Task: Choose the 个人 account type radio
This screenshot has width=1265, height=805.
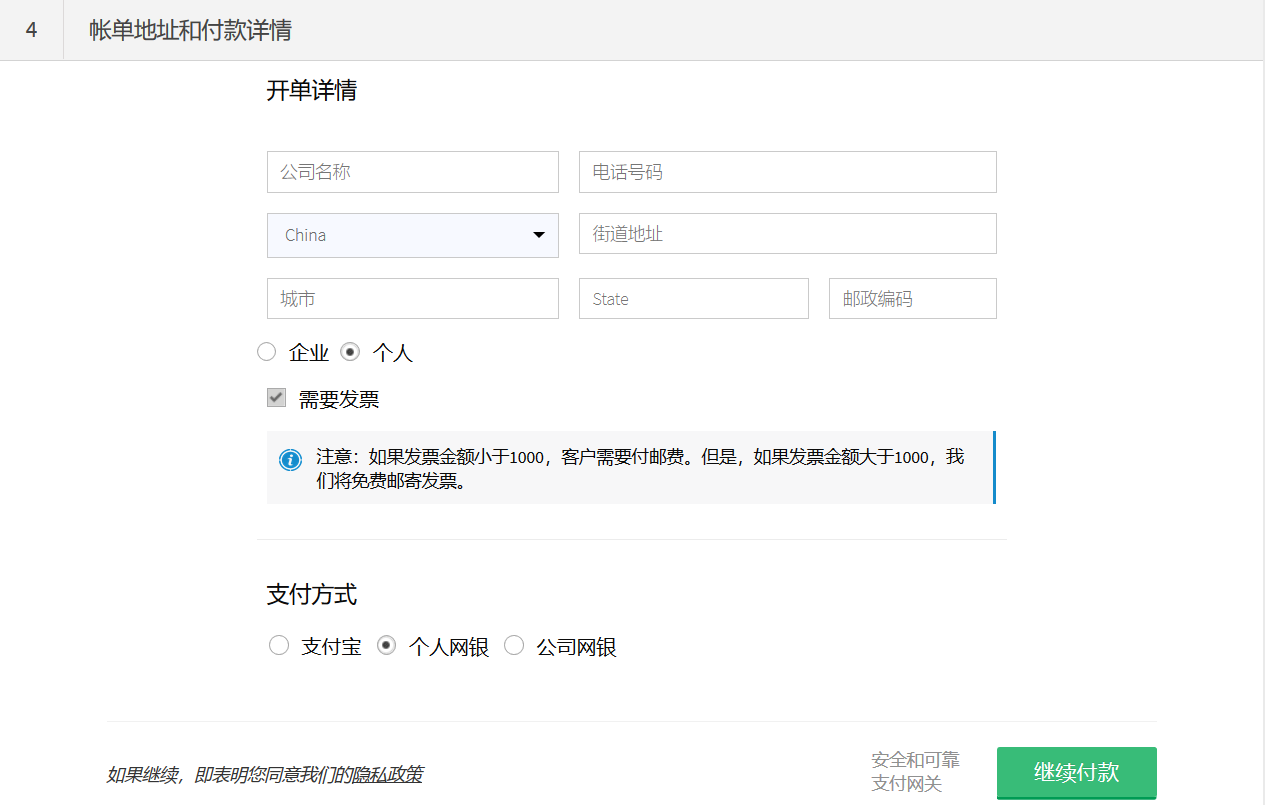Action: pyautogui.click(x=350, y=352)
